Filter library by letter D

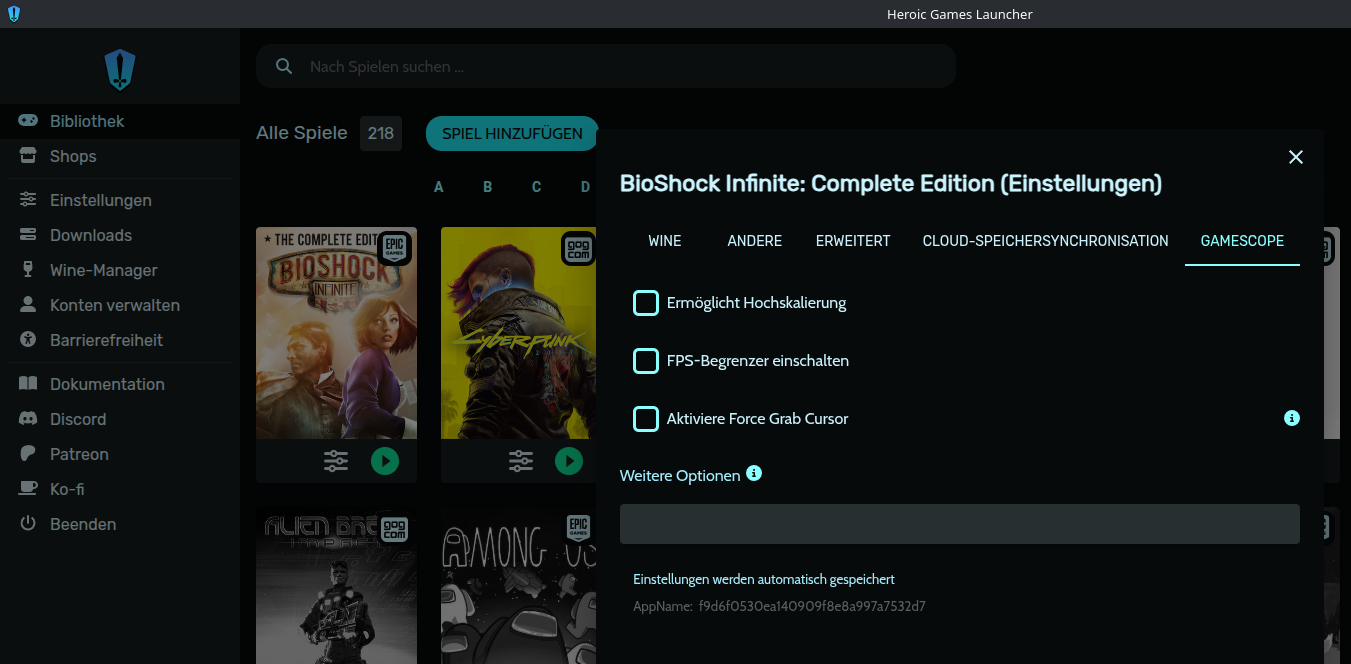pos(586,187)
